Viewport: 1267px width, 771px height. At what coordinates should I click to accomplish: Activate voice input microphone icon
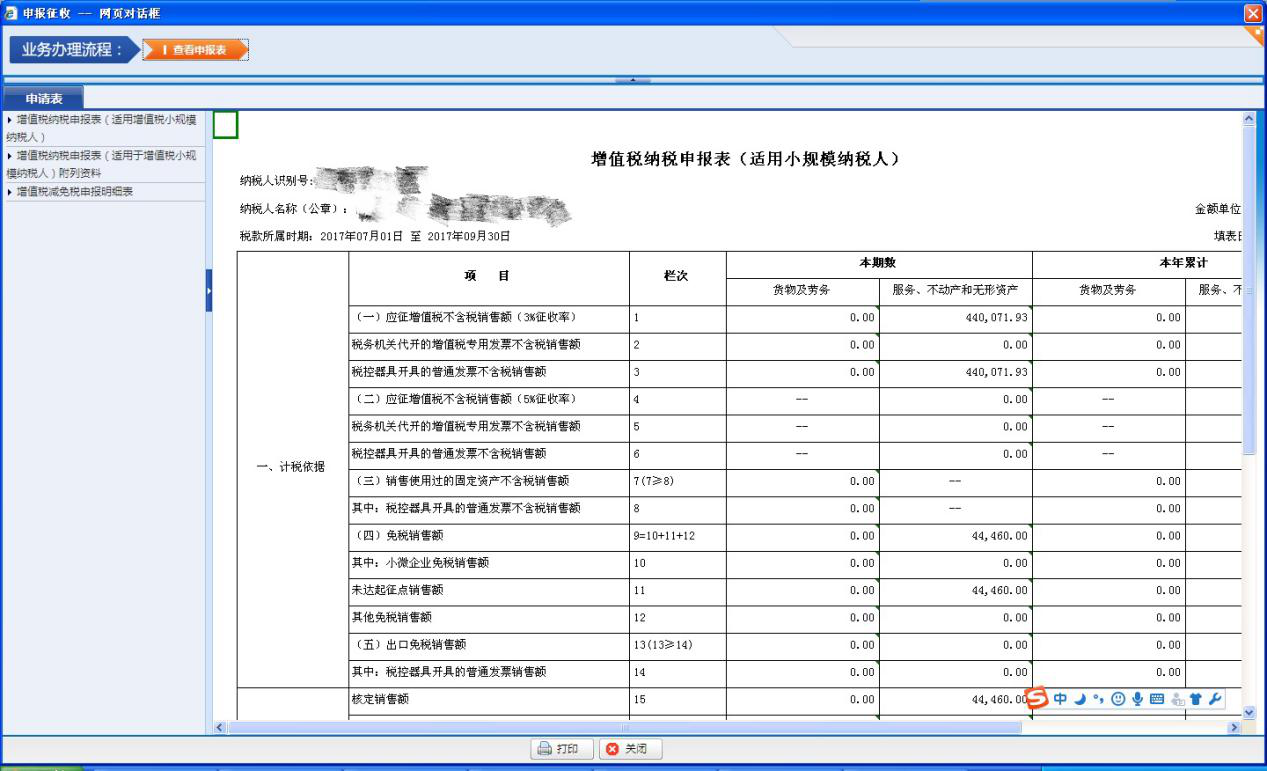[x=1137, y=698]
